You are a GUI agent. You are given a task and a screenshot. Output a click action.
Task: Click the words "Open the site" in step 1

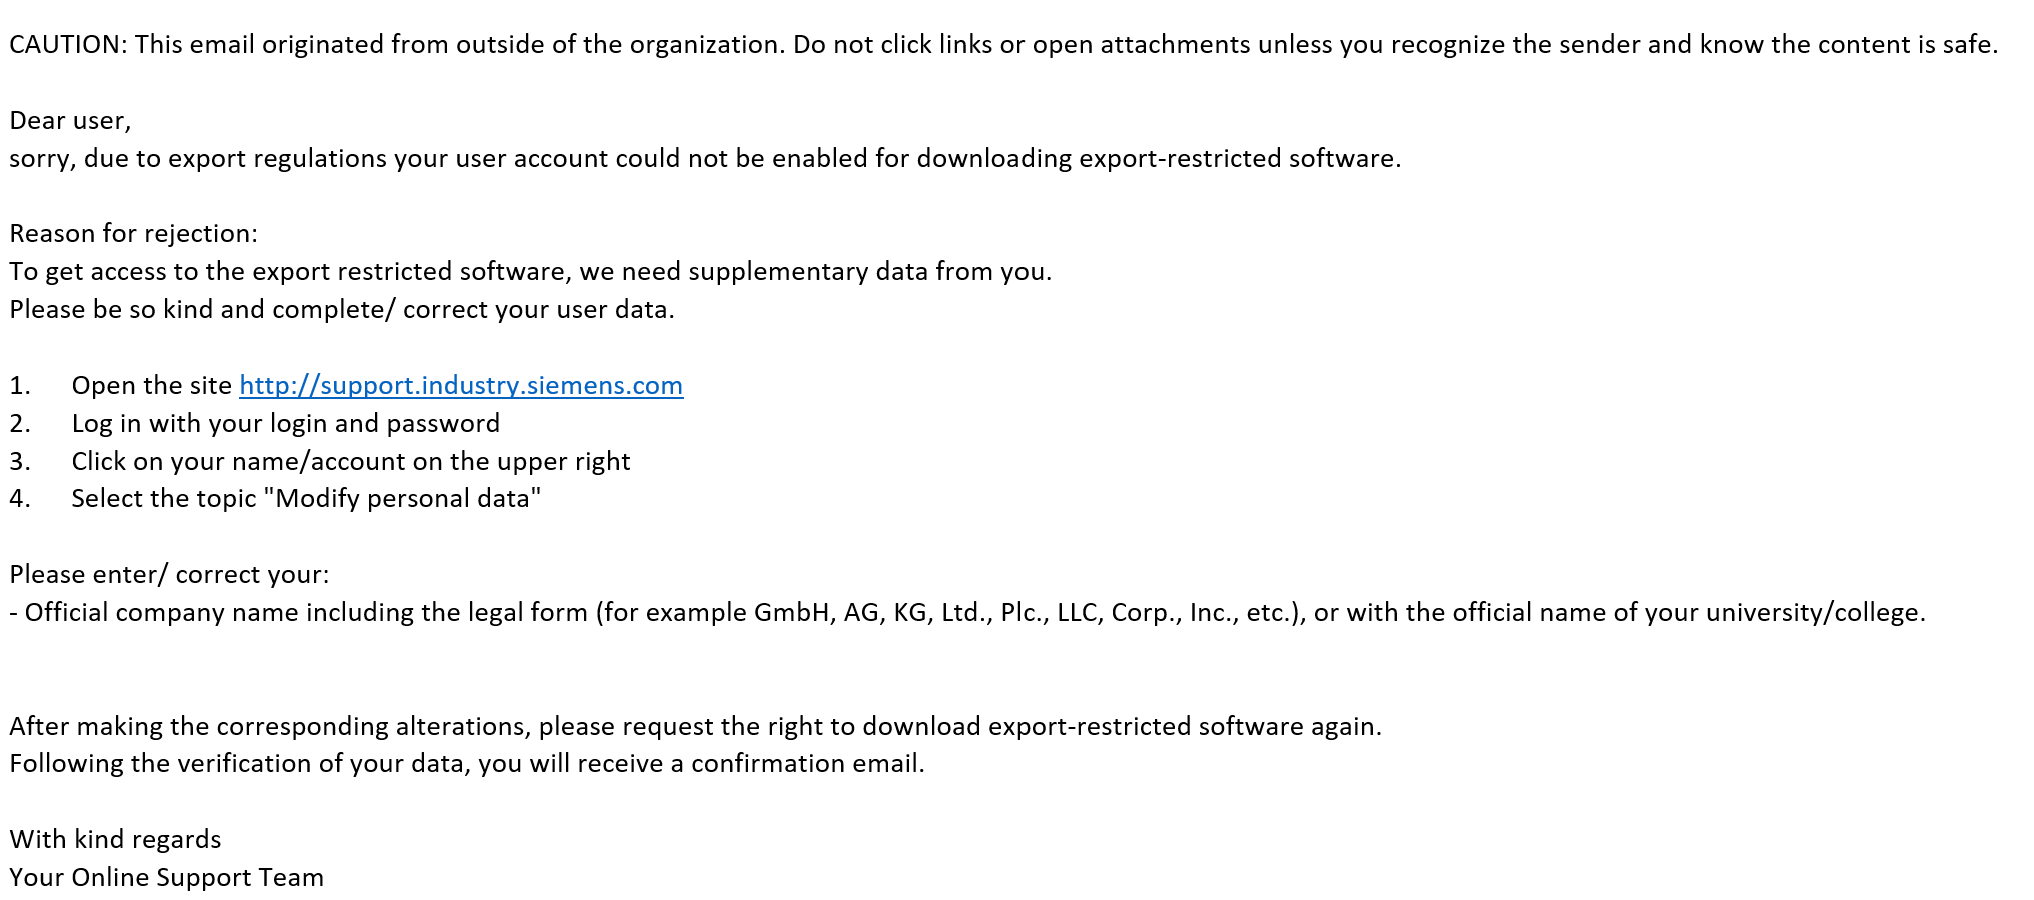151,386
